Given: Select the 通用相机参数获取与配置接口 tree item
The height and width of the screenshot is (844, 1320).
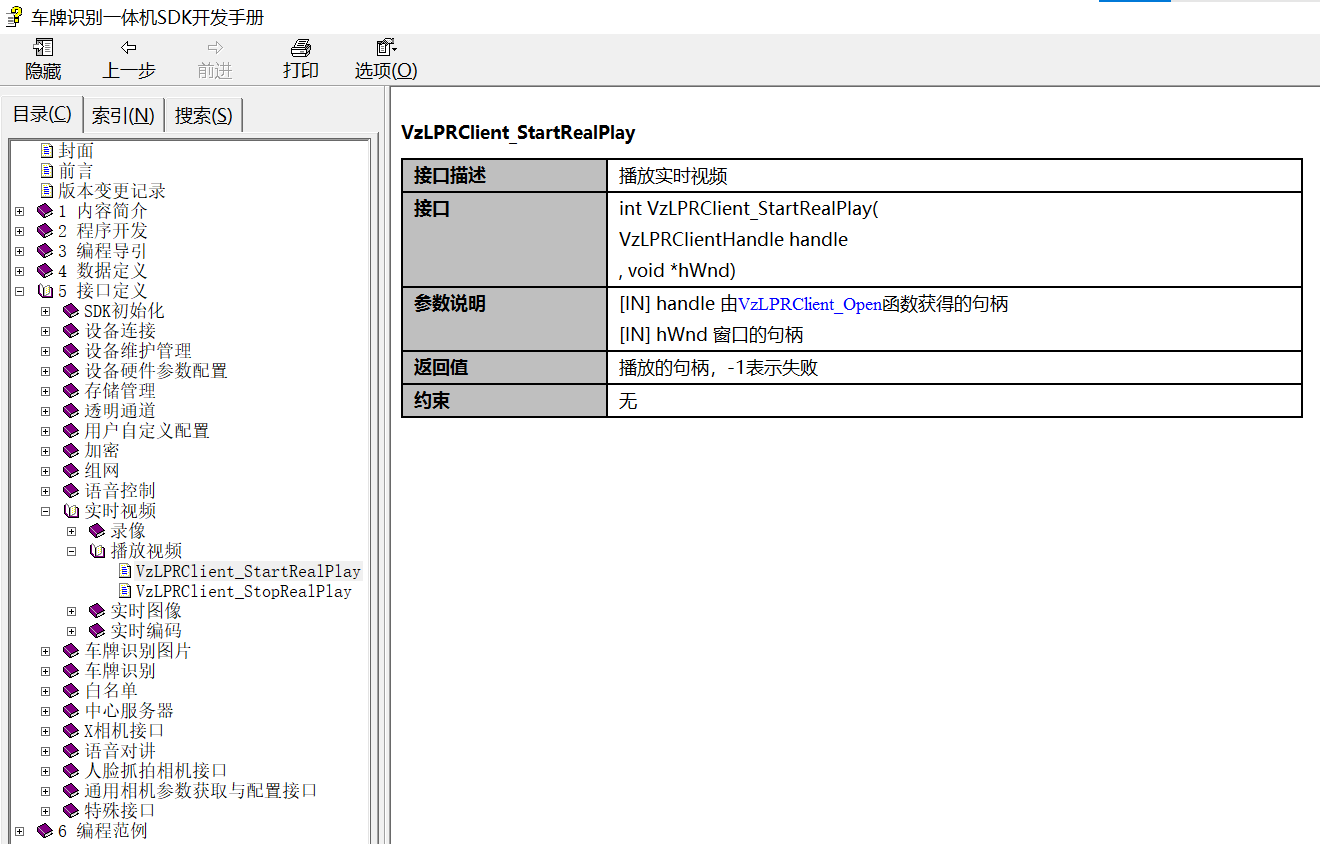Looking at the screenshot, I should (201, 791).
